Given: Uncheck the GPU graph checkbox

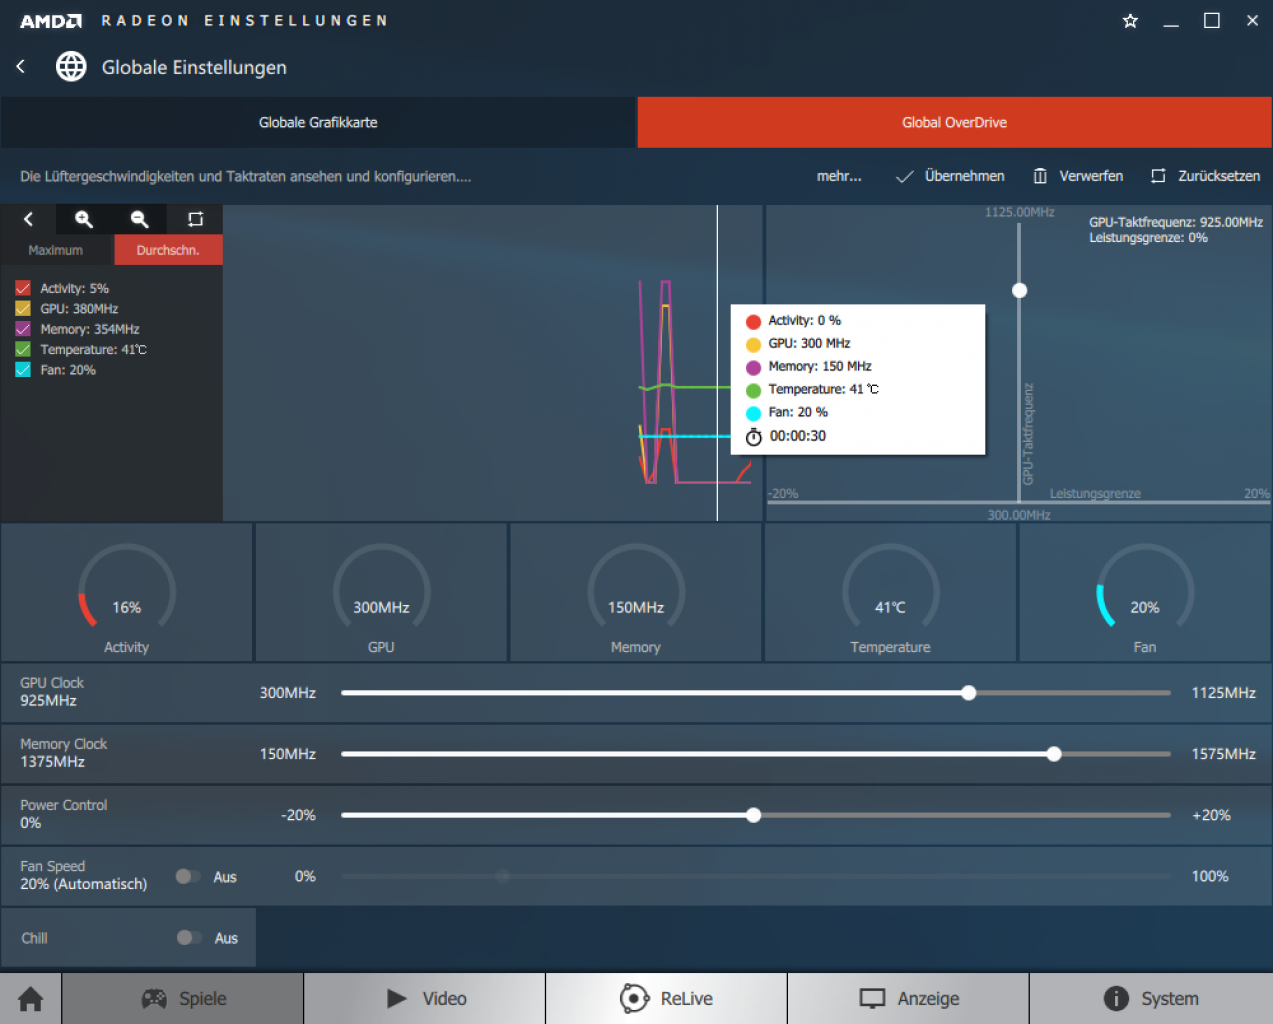Looking at the screenshot, I should pyautogui.click(x=23, y=309).
